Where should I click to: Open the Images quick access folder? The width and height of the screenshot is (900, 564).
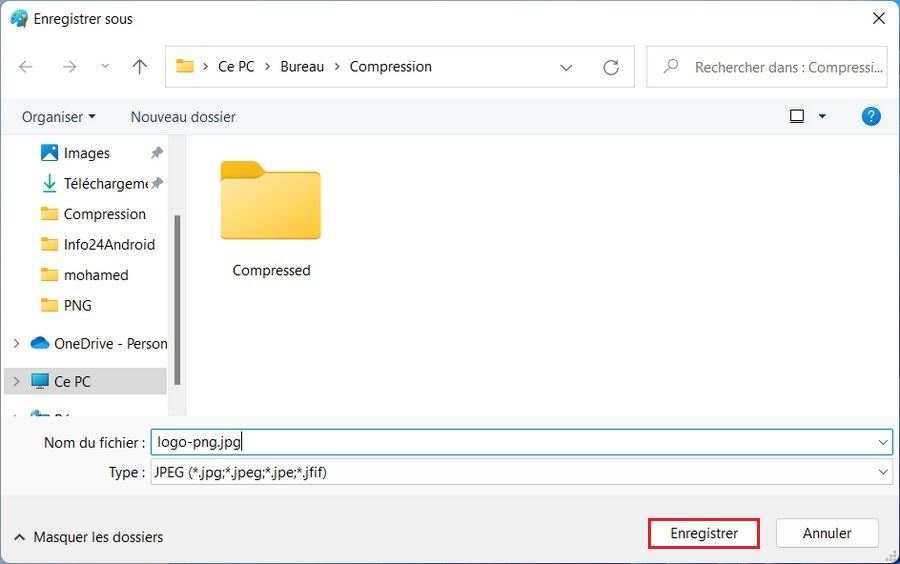coord(86,153)
